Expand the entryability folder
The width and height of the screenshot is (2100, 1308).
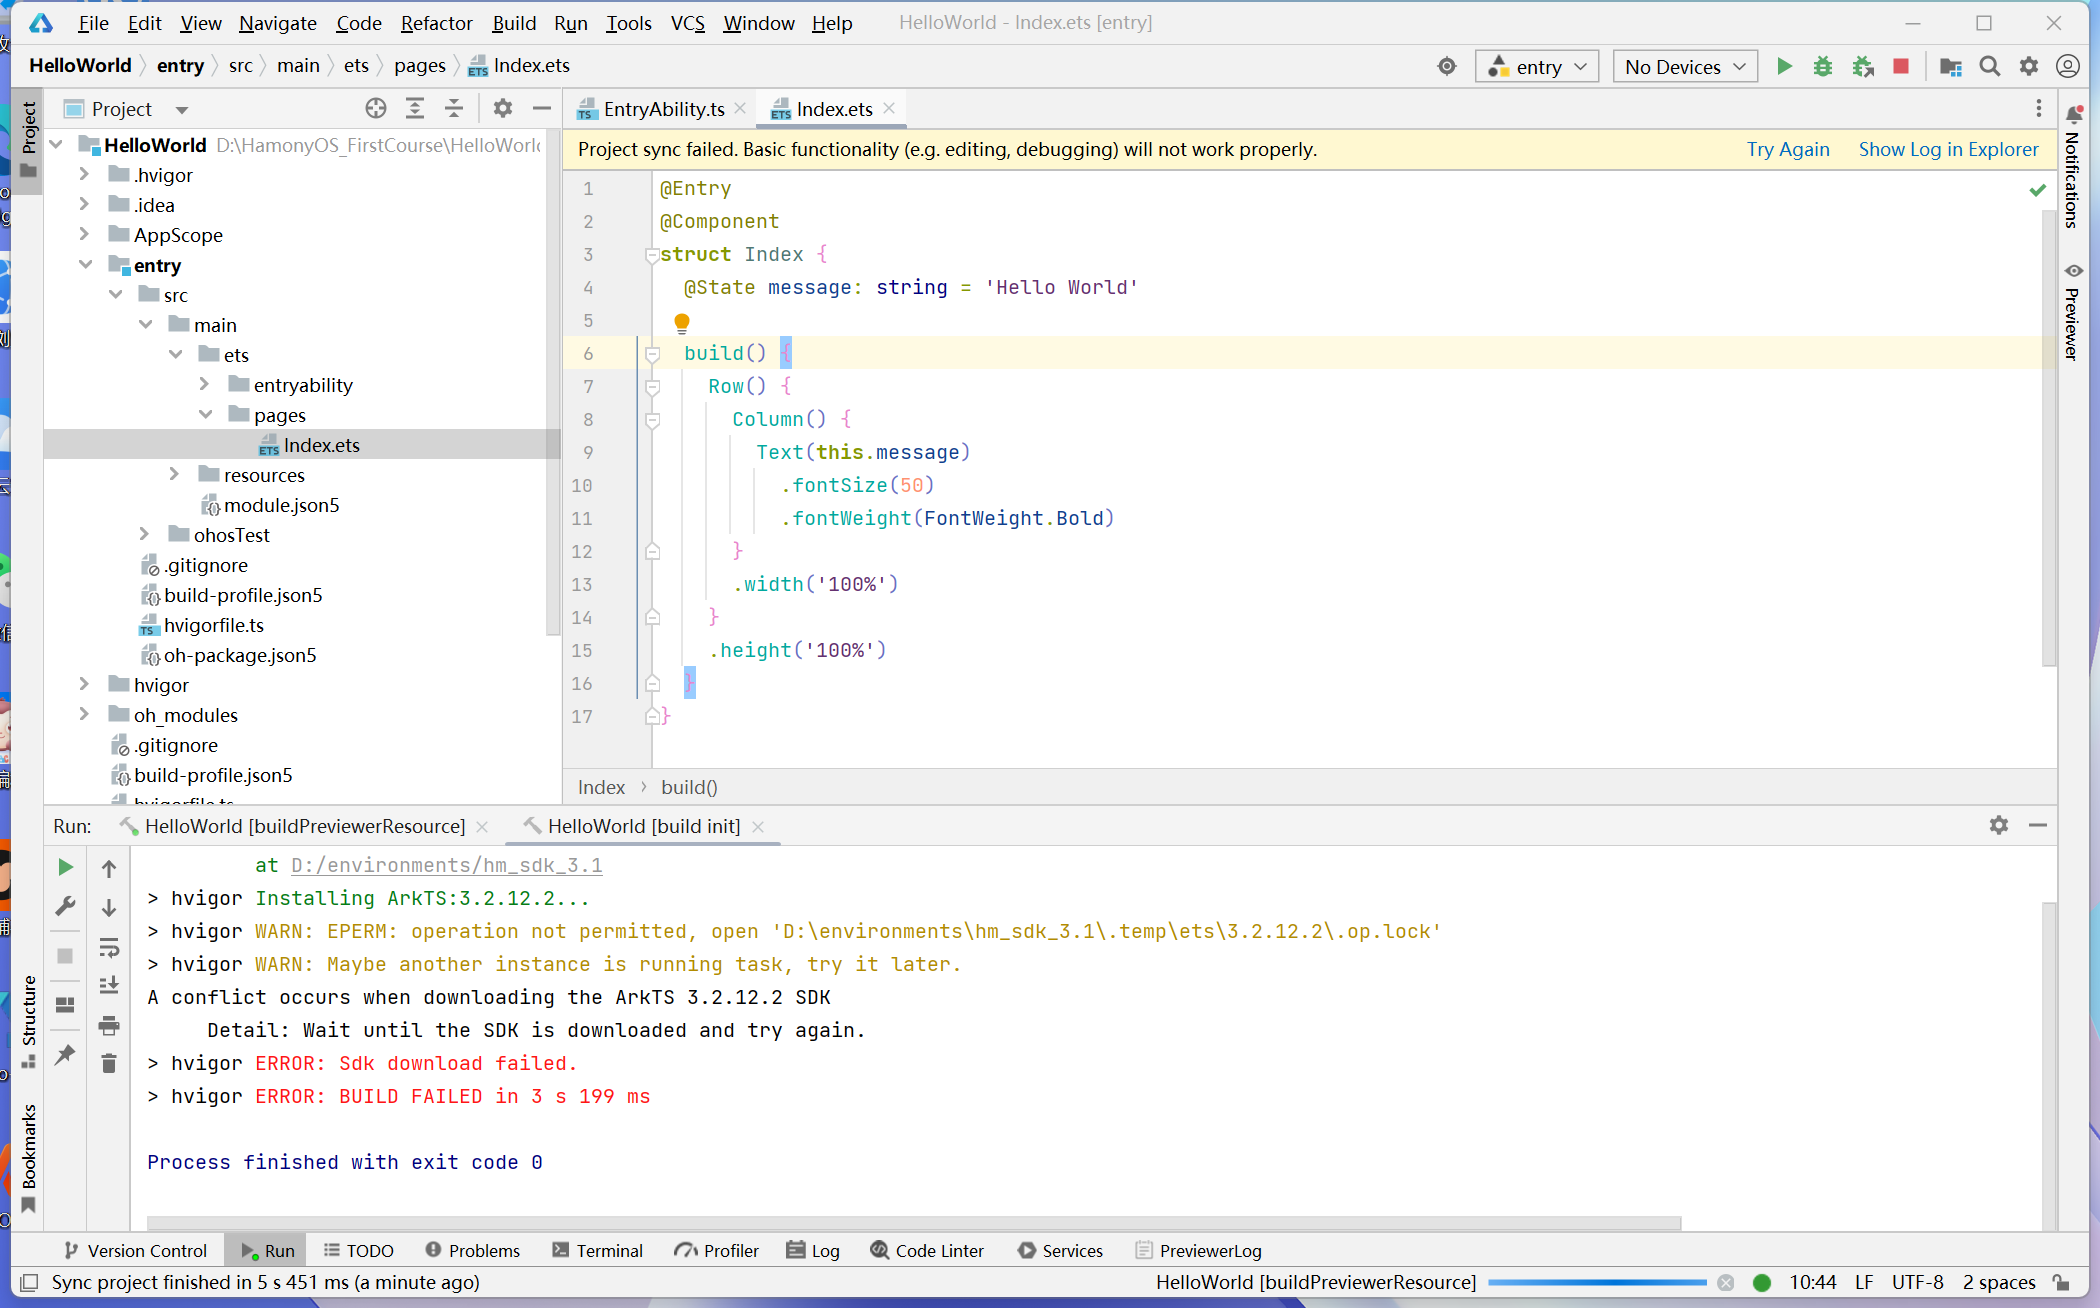205,385
